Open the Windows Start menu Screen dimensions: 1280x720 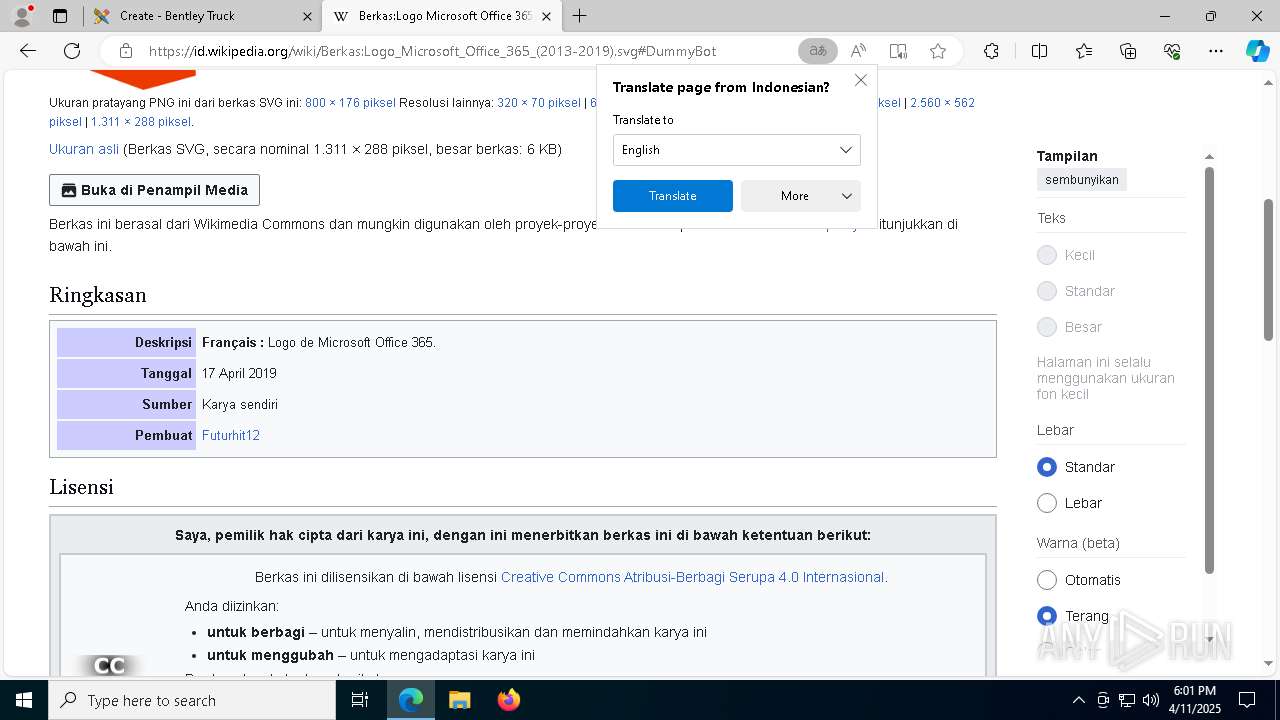(23, 700)
